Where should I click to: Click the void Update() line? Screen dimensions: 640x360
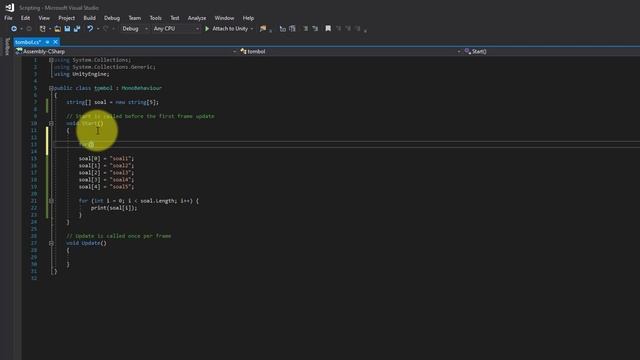(86, 243)
